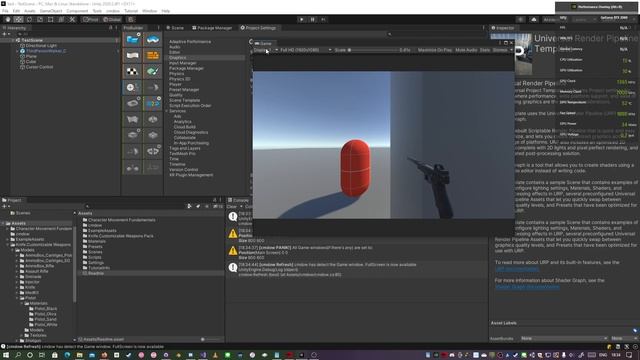The width and height of the screenshot is (640, 360).
Task: Collapse the Services section in Project Settings
Action: tap(167, 111)
